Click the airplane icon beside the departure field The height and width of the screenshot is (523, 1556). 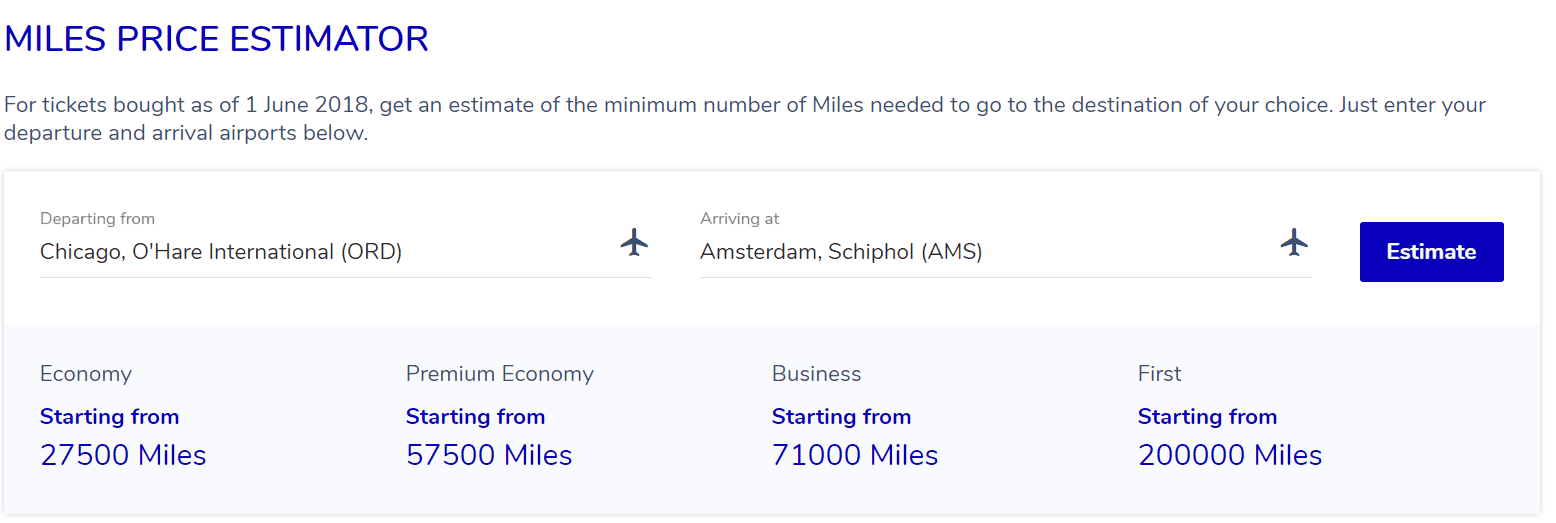(x=634, y=242)
